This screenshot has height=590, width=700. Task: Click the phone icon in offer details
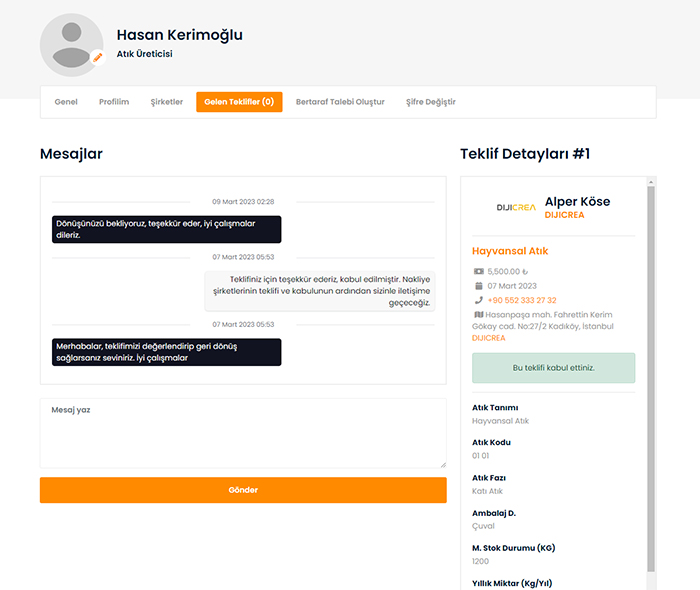click(x=478, y=300)
